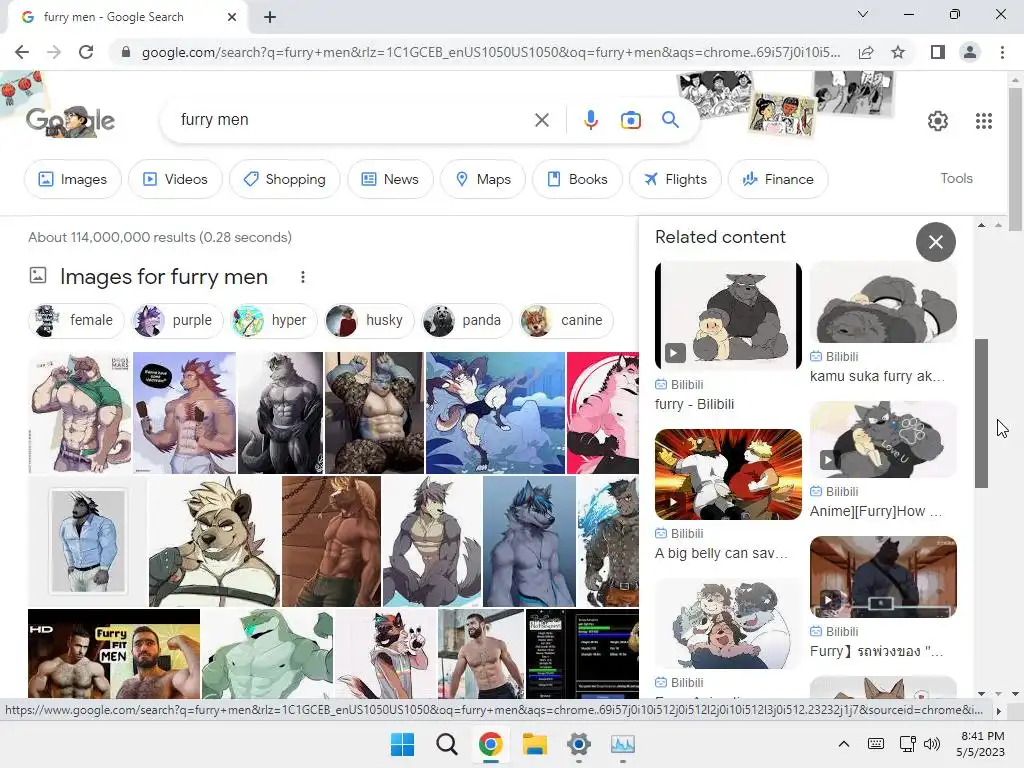Open the green crocodile image result
The height and width of the screenshot is (768, 1024).
point(267,654)
